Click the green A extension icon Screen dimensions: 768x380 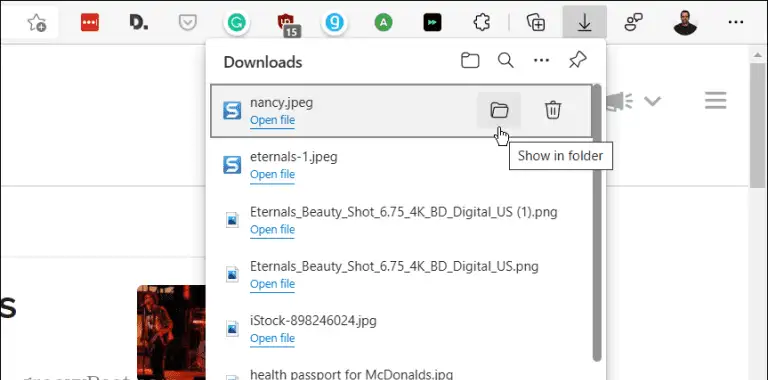click(384, 23)
